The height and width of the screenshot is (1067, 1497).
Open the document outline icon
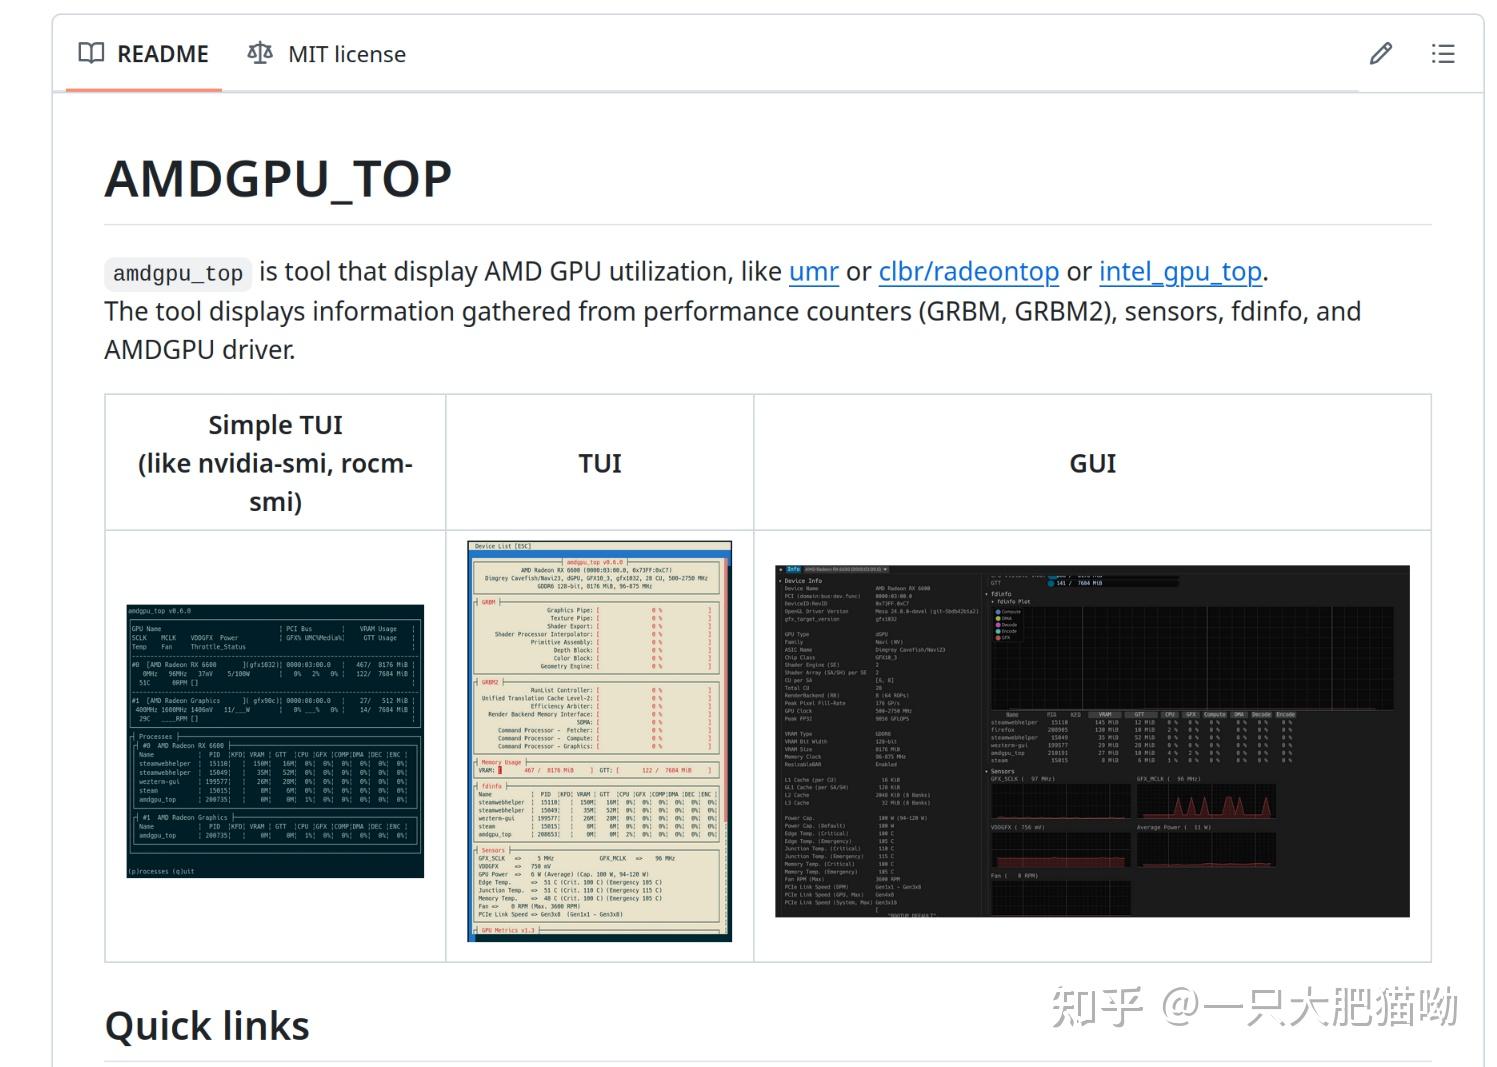click(1443, 54)
